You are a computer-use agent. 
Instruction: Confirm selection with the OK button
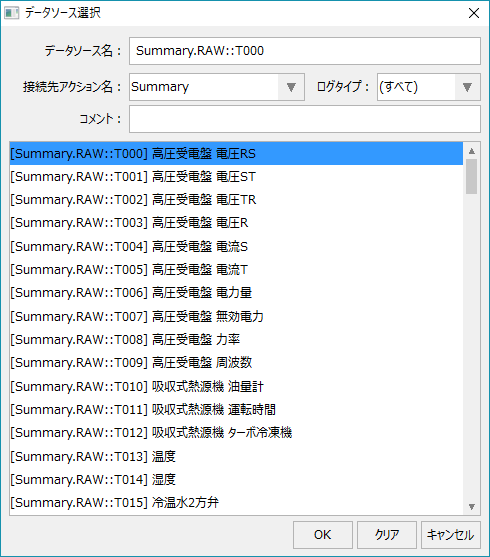click(x=323, y=535)
